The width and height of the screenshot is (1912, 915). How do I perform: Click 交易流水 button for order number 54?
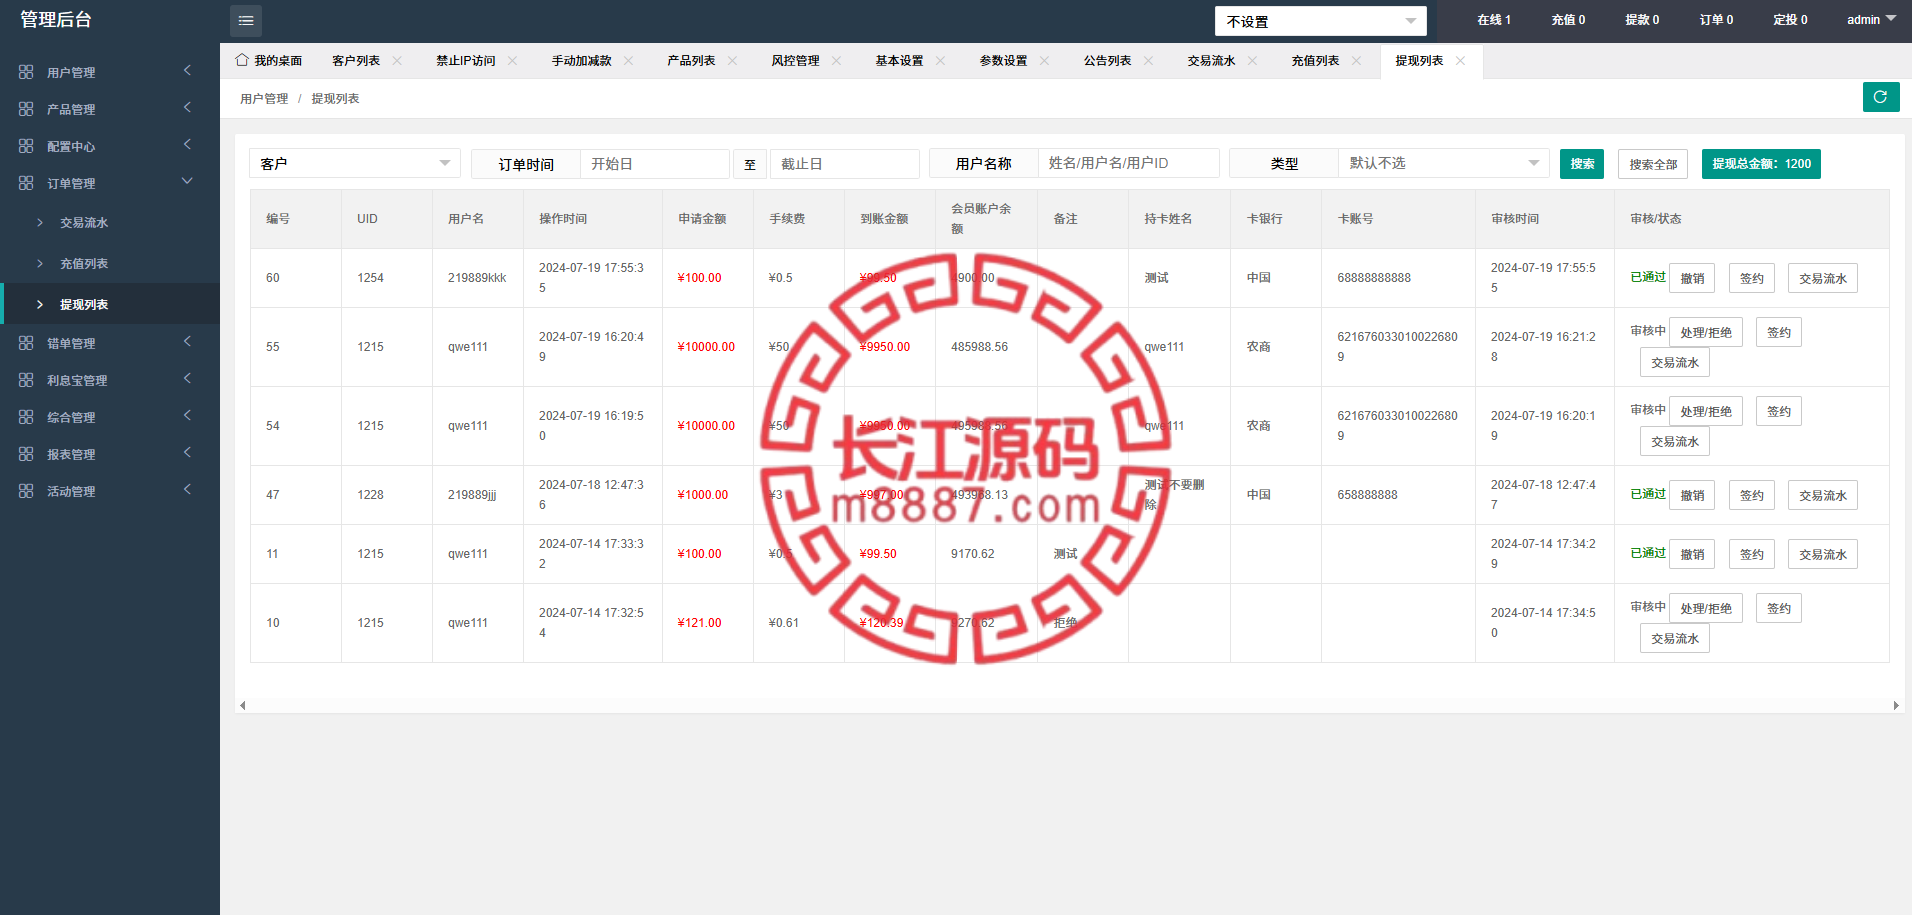point(1675,441)
